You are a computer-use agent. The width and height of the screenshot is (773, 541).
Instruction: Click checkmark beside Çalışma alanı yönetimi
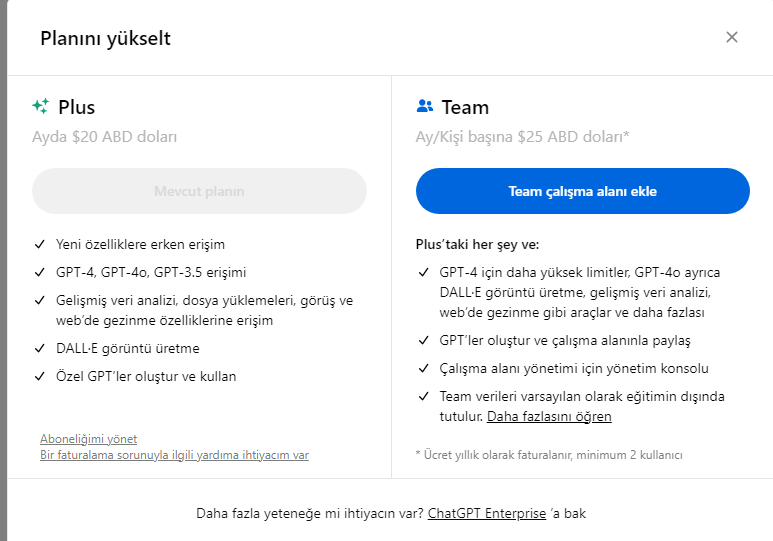click(x=423, y=368)
